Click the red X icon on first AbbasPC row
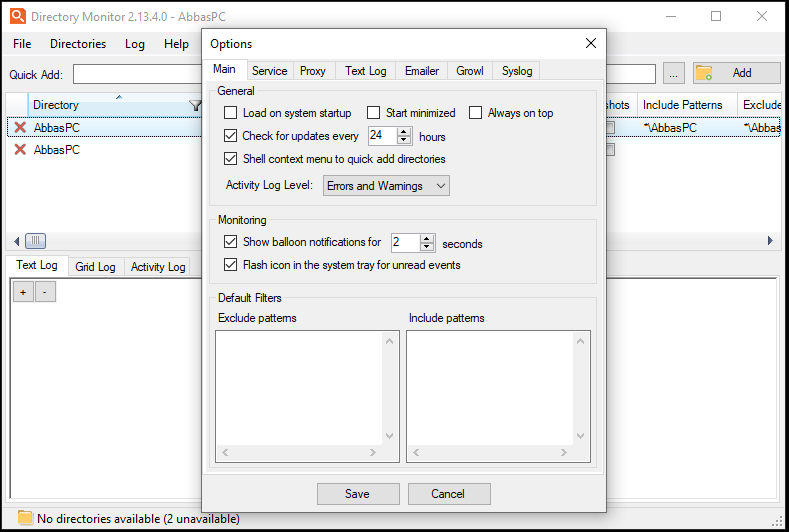The height and width of the screenshot is (532, 789). [20, 127]
